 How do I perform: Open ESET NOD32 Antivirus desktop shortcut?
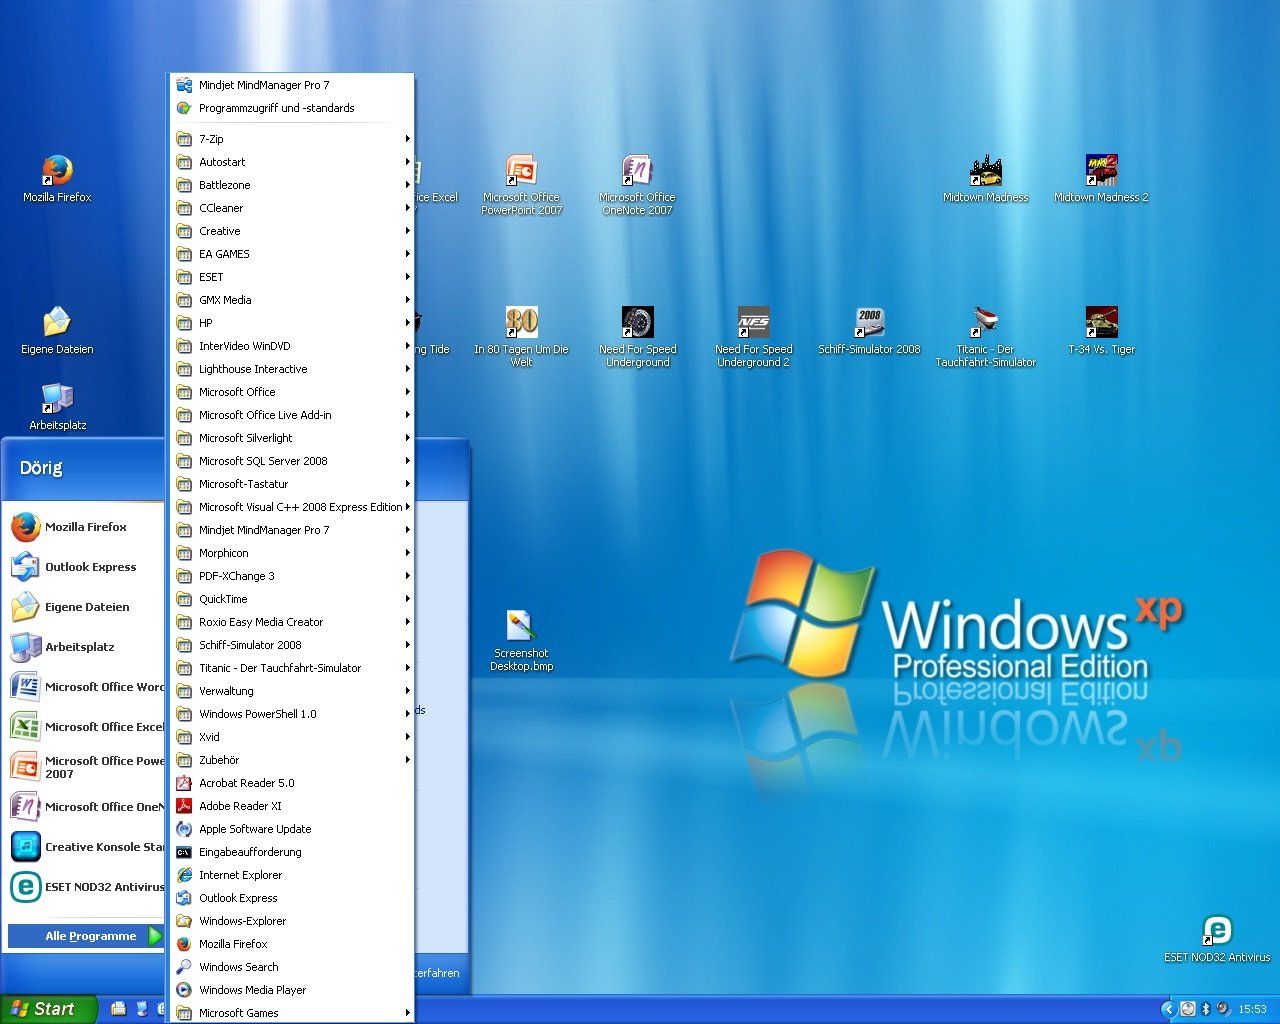click(x=1217, y=938)
